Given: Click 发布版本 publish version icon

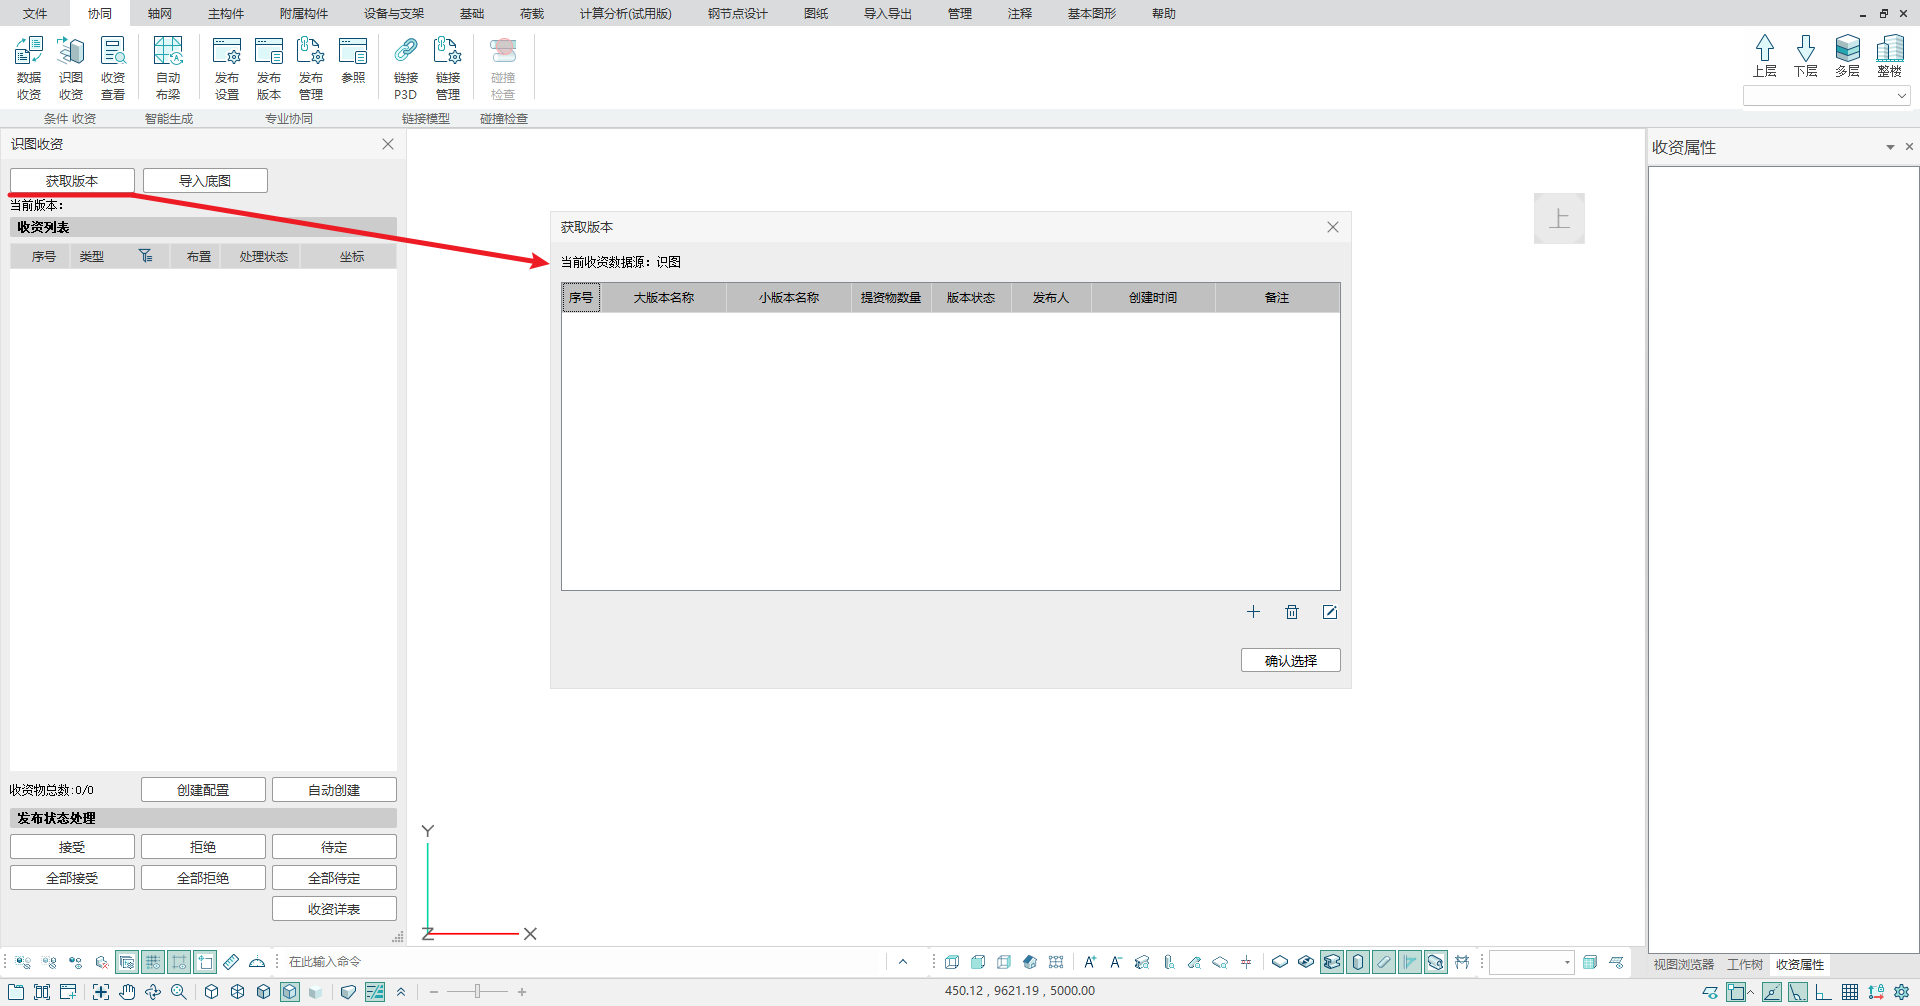Looking at the screenshot, I should click(269, 68).
